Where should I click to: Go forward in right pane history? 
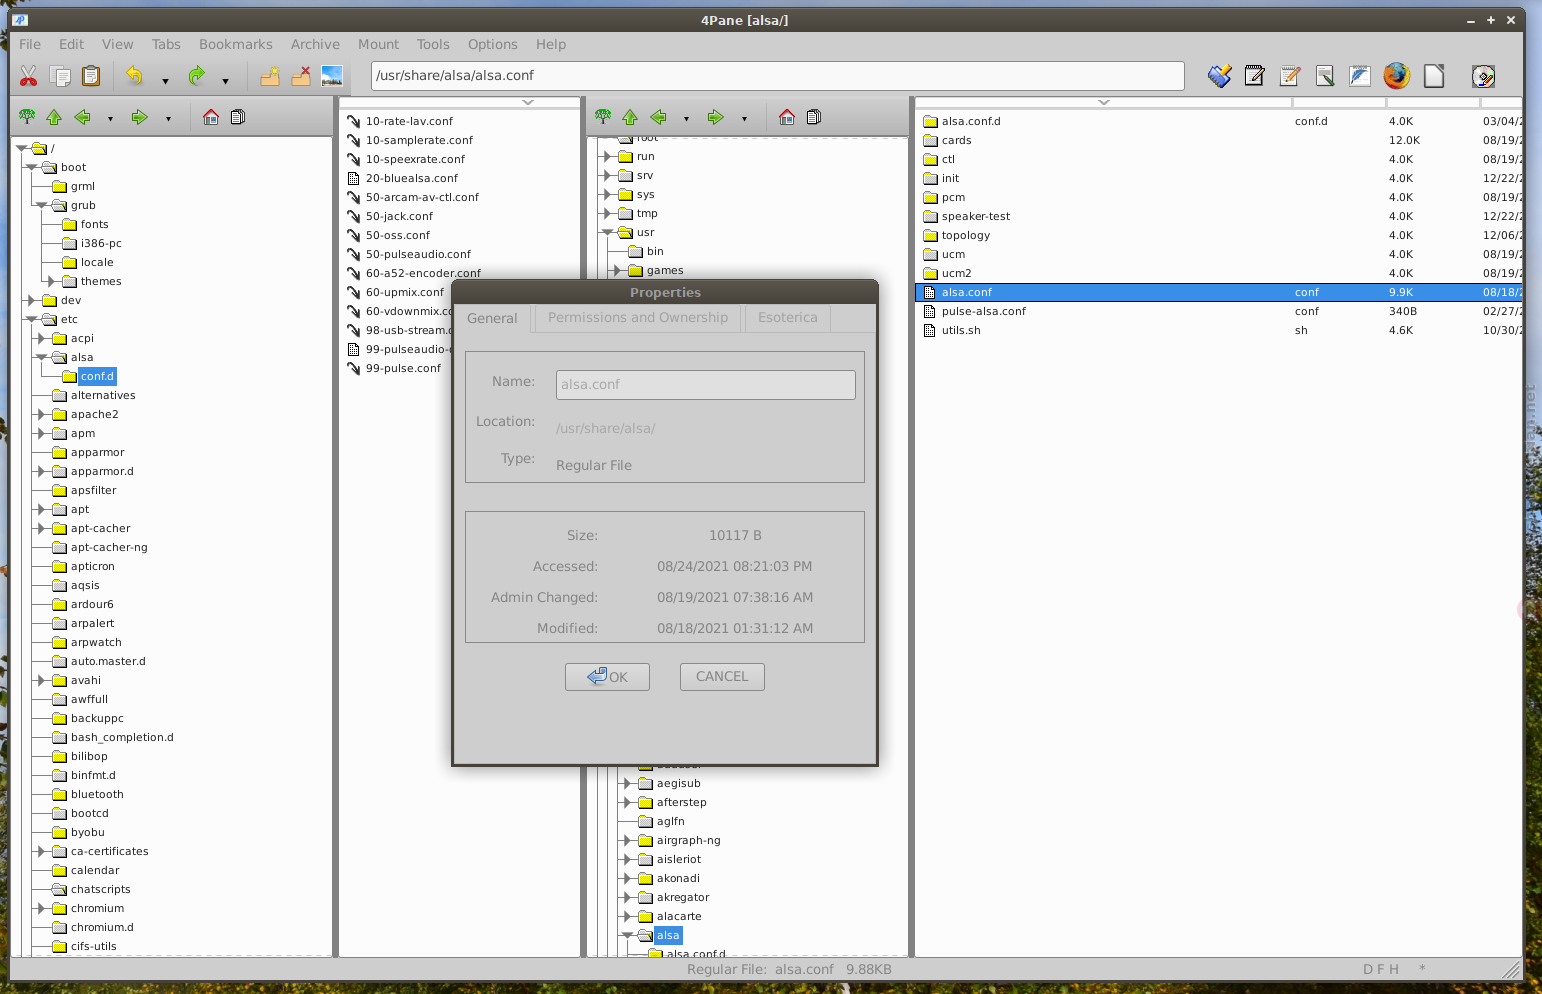click(715, 117)
